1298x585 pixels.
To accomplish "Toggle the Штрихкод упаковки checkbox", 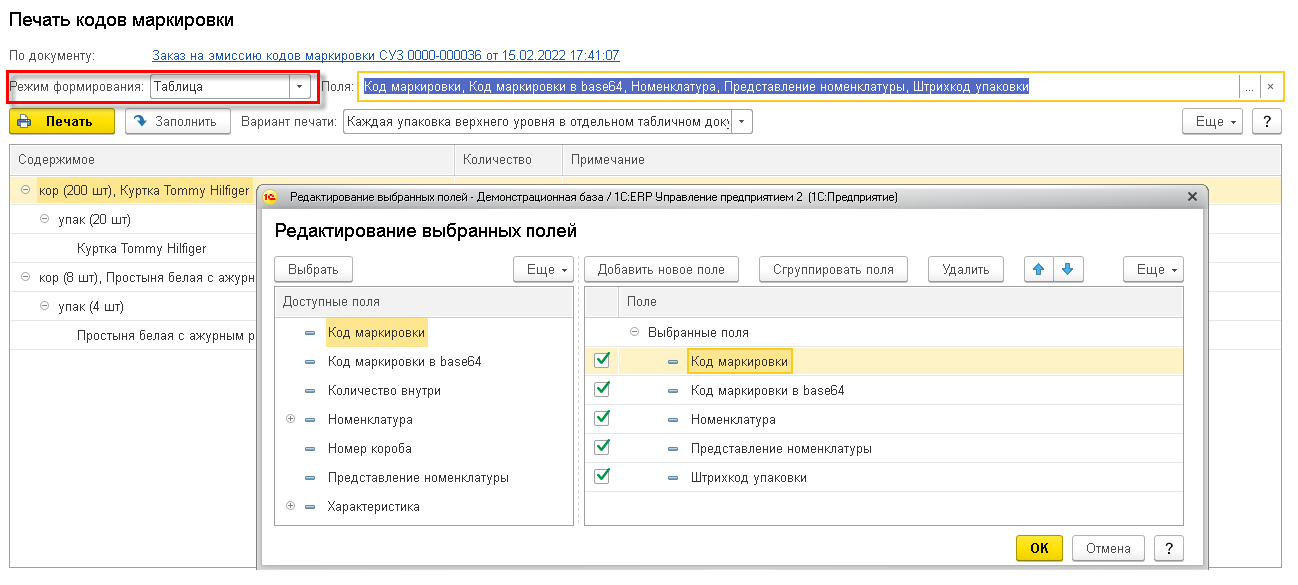I will pyautogui.click(x=602, y=477).
